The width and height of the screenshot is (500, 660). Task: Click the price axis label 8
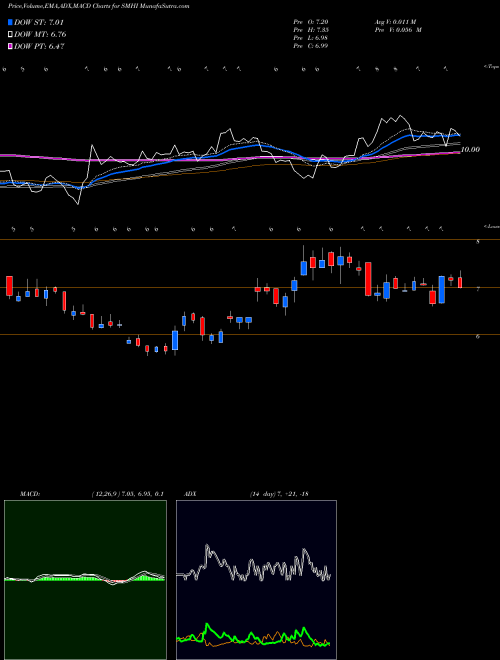[478, 242]
